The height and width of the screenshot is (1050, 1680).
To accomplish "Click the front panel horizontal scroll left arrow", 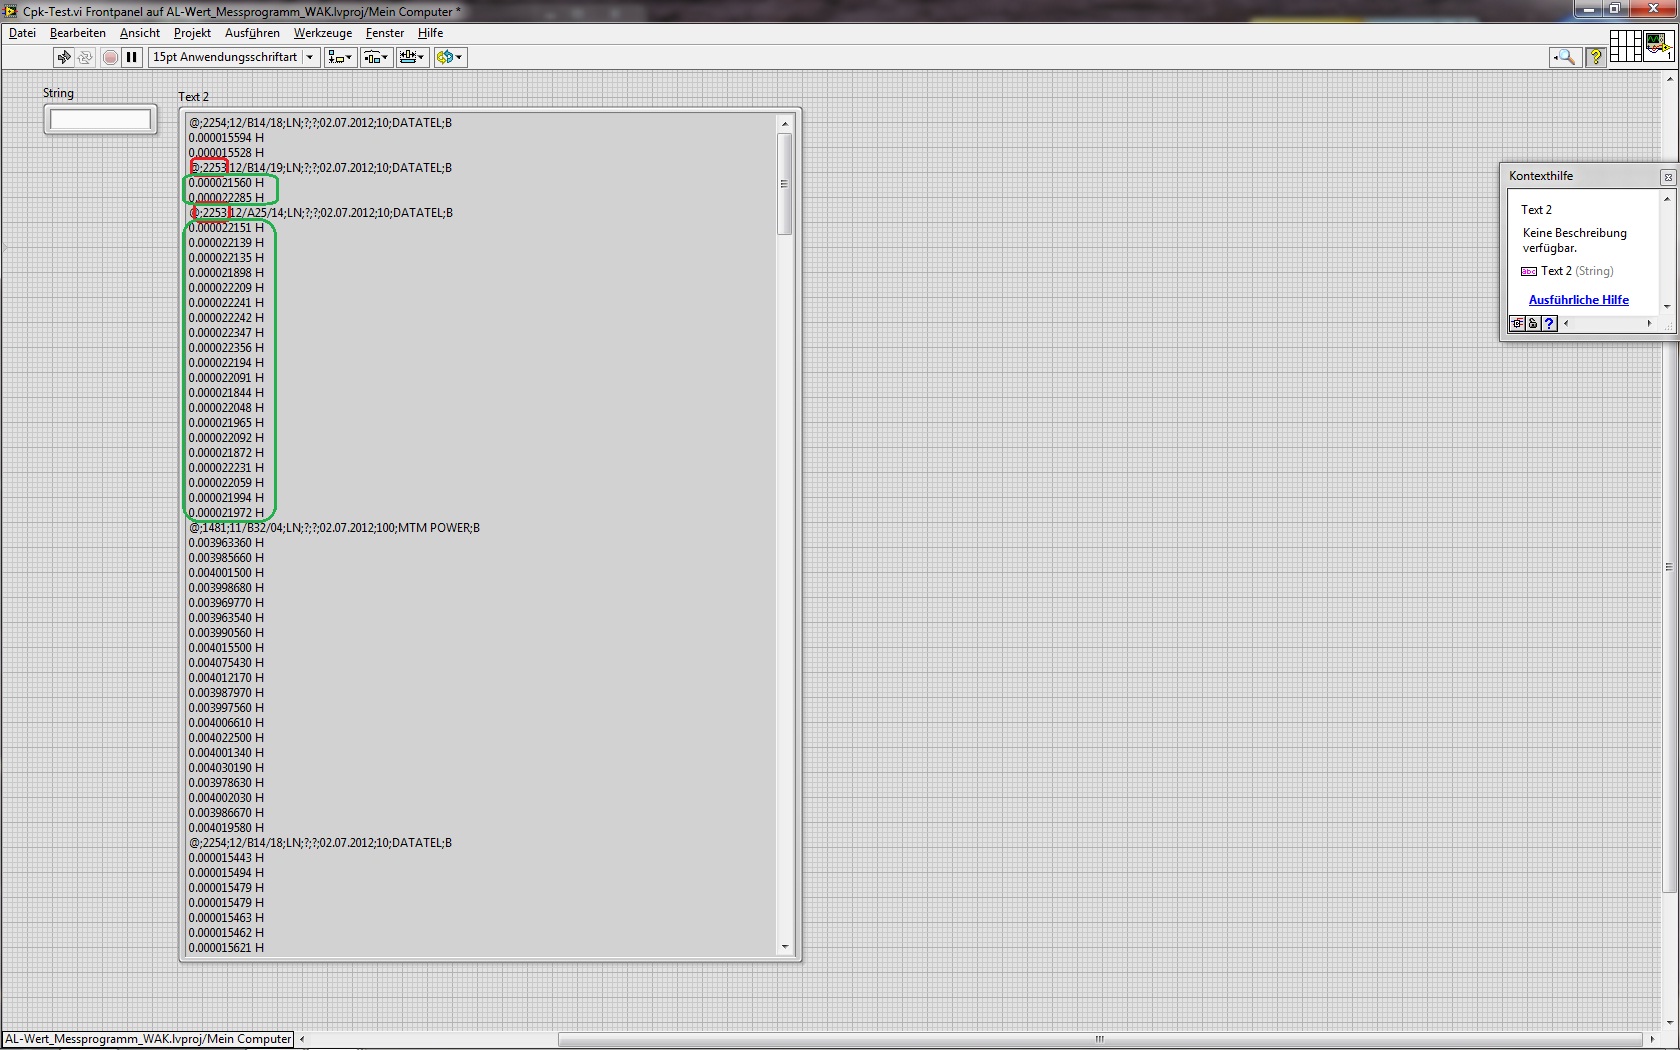I will coord(302,1039).
